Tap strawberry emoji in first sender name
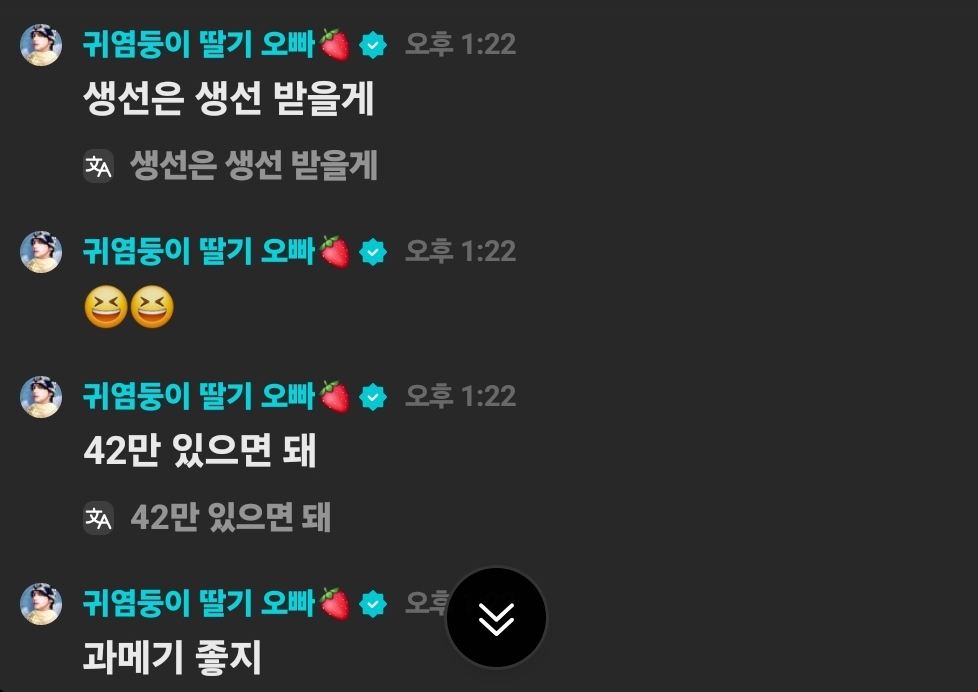The width and height of the screenshot is (978, 692). coord(334,45)
